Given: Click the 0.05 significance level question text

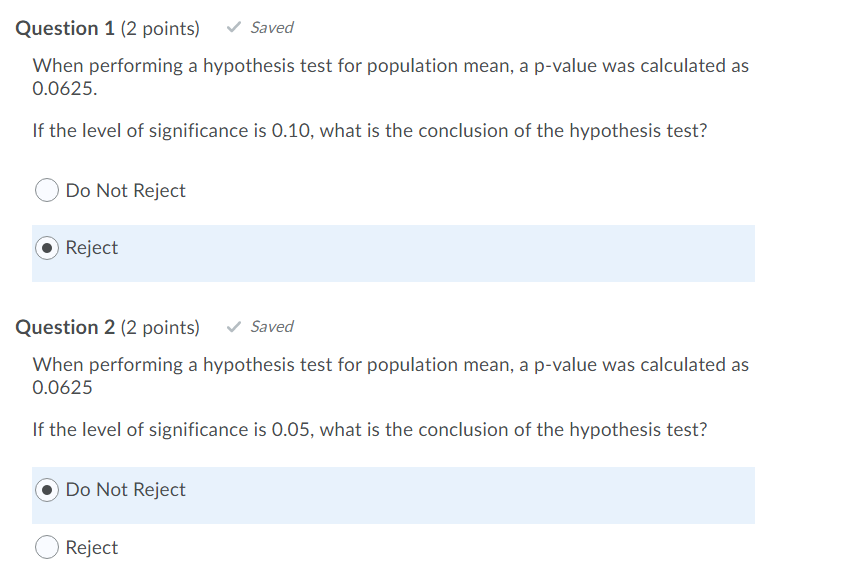Looking at the screenshot, I should pyautogui.click(x=370, y=430).
